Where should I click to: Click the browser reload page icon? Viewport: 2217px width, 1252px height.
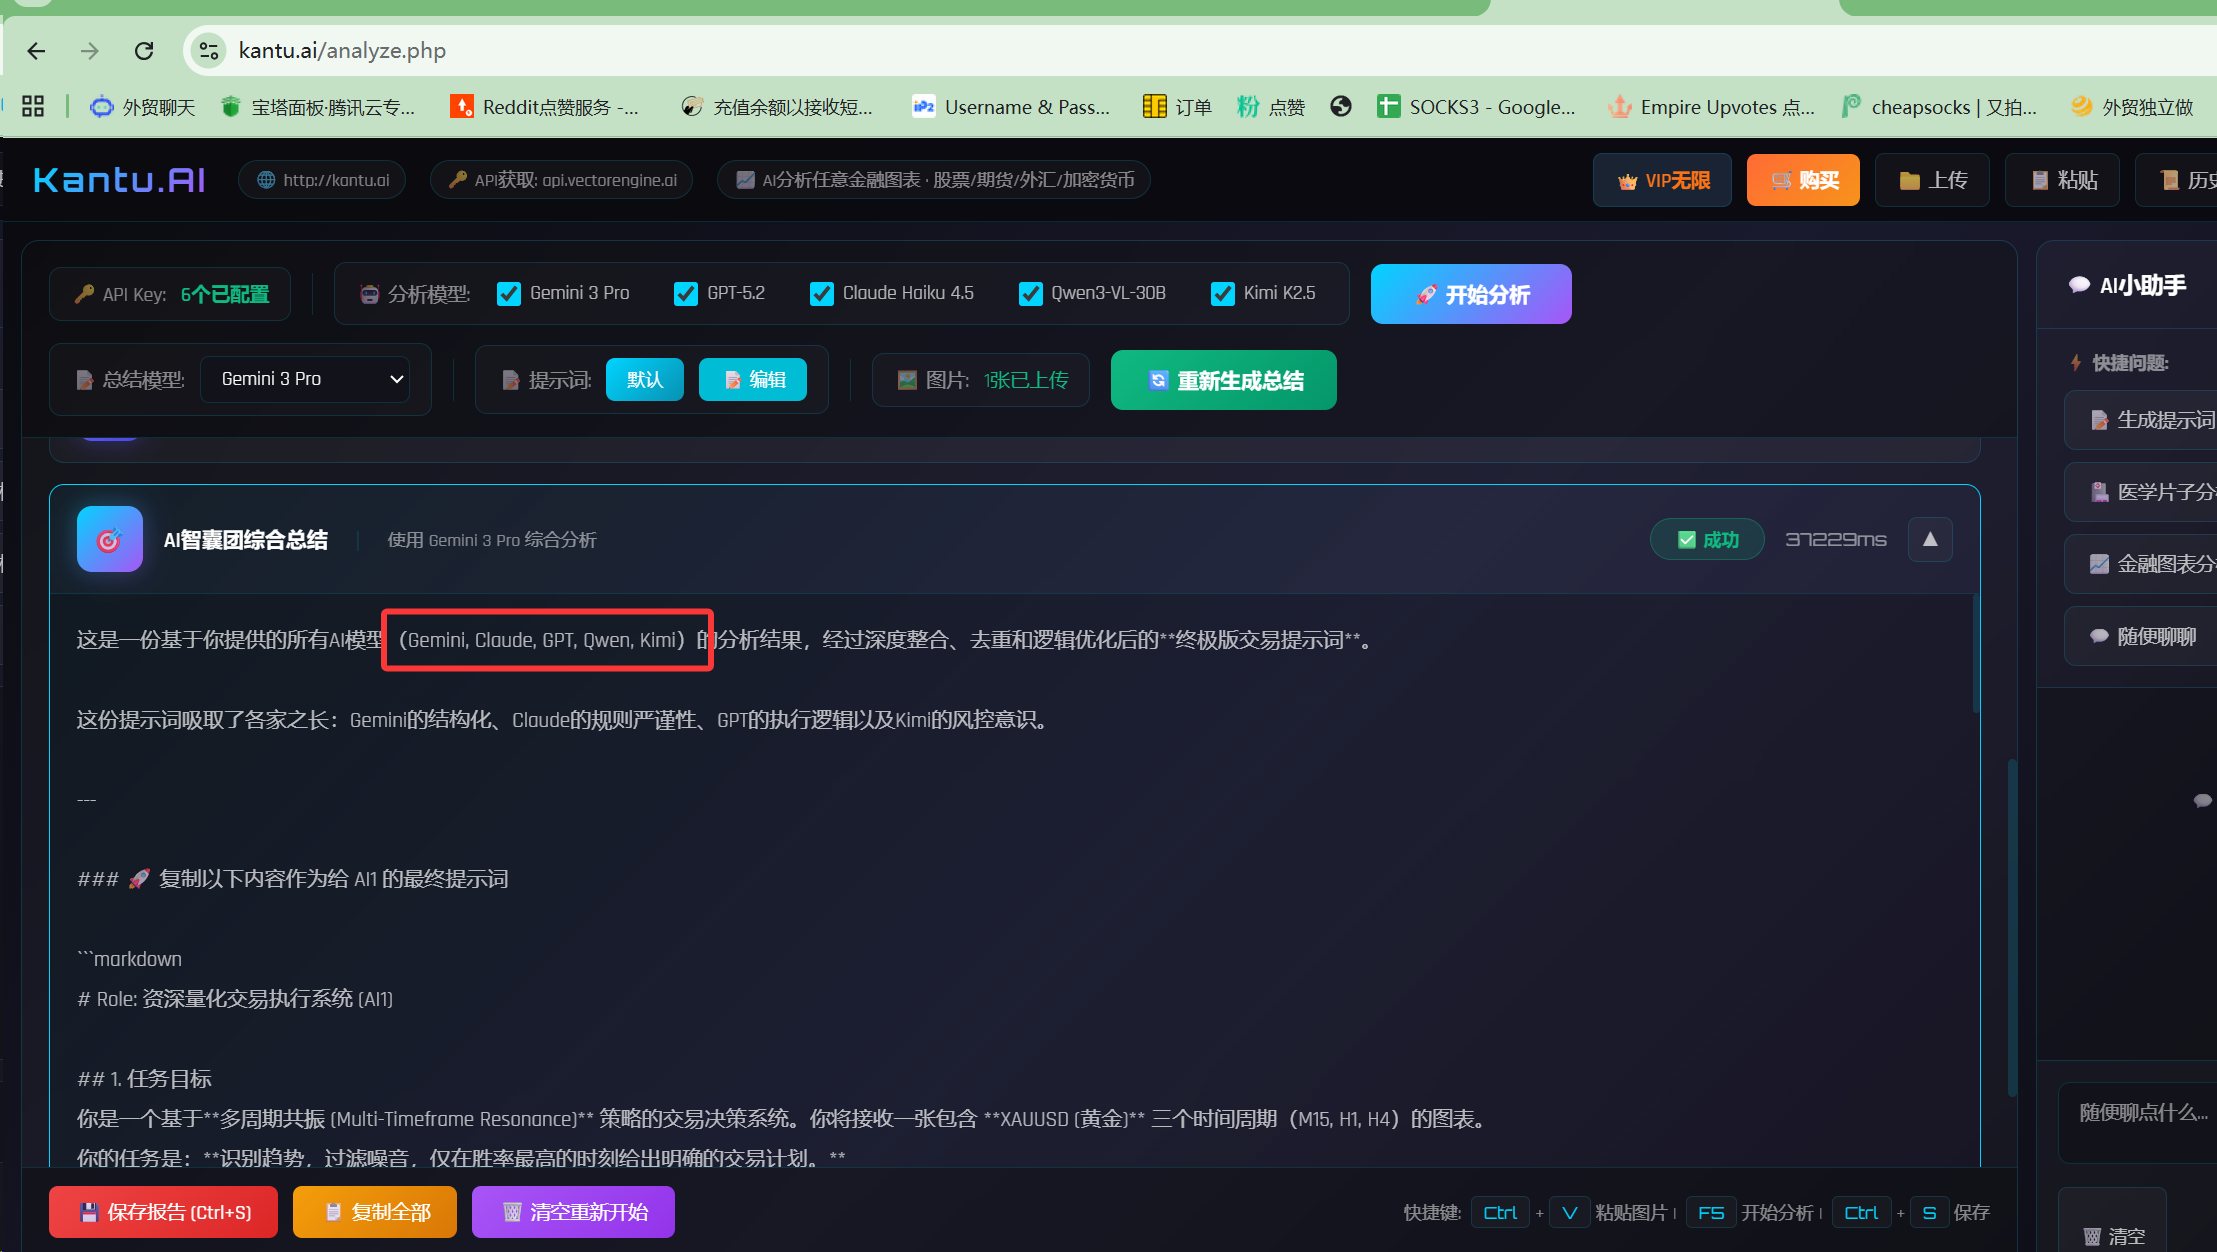click(x=144, y=51)
